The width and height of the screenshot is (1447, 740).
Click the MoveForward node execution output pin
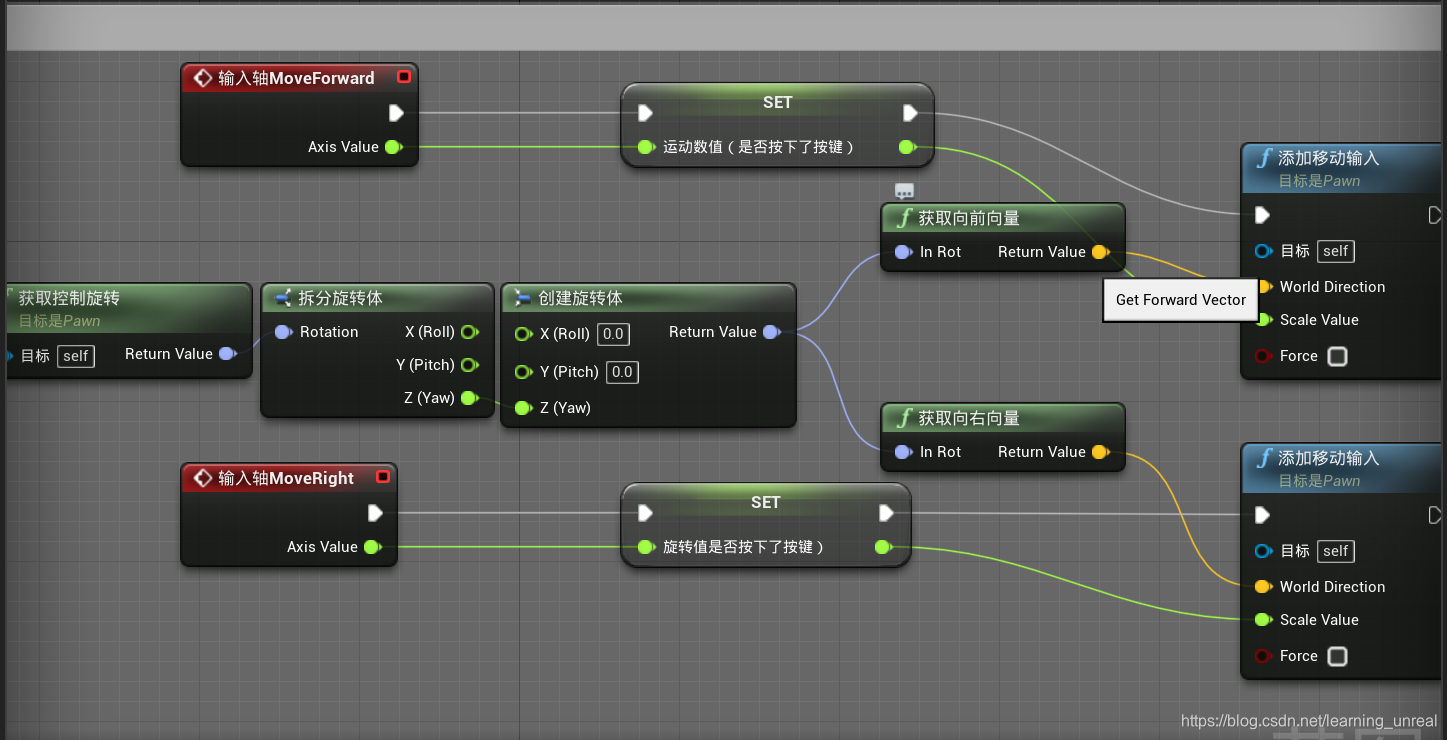pyautogui.click(x=396, y=112)
